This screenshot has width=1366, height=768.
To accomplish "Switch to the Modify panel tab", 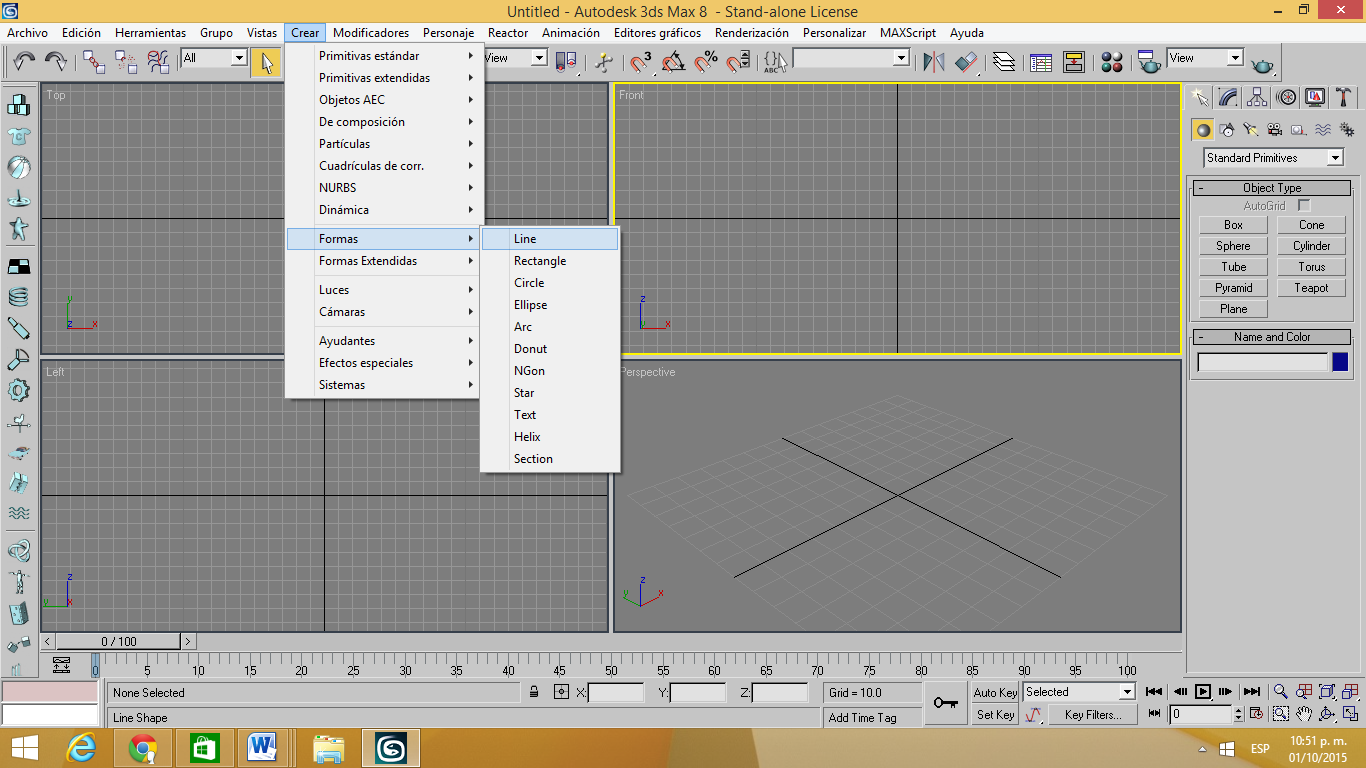I will pos(1228,97).
